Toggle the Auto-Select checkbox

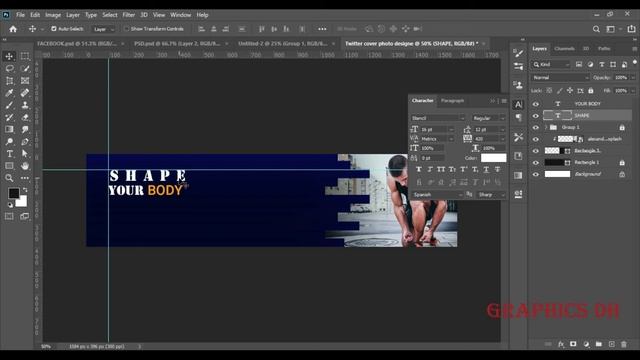point(54,29)
